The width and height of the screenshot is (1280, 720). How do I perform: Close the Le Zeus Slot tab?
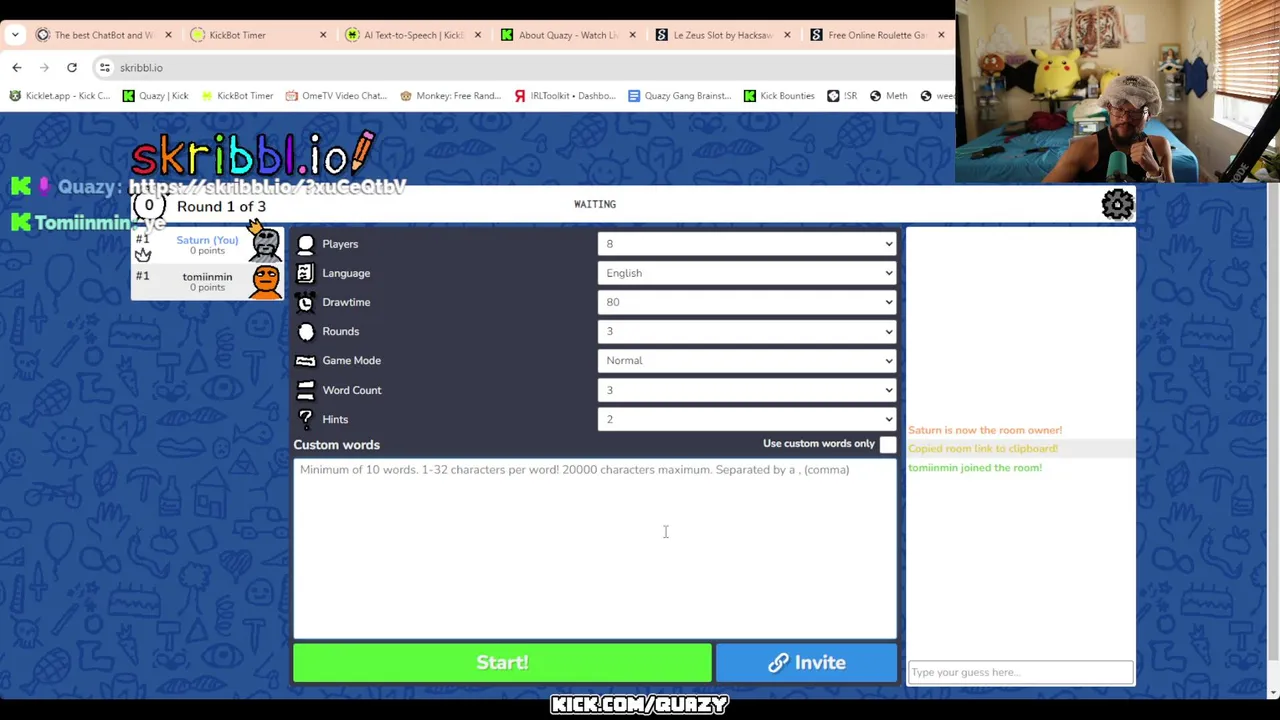787,35
